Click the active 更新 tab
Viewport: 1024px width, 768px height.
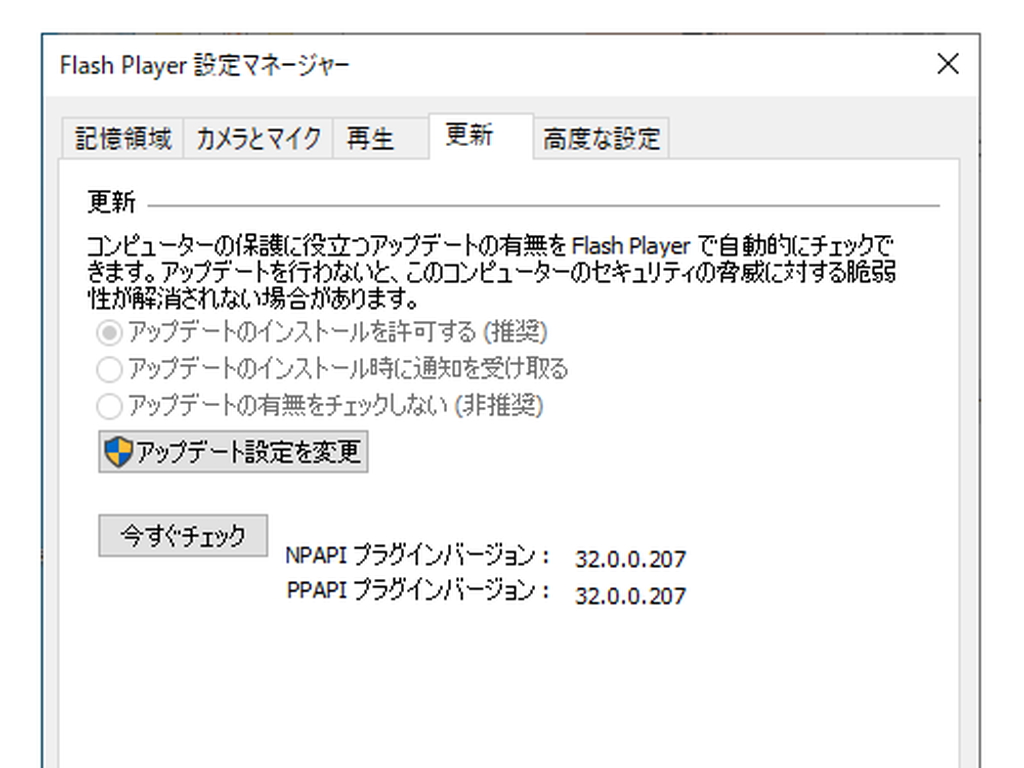point(467,137)
